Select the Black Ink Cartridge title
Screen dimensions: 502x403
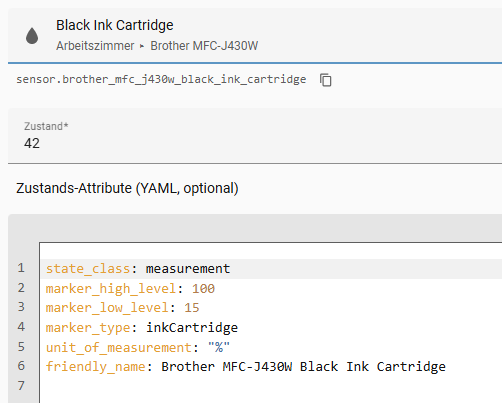(115, 25)
